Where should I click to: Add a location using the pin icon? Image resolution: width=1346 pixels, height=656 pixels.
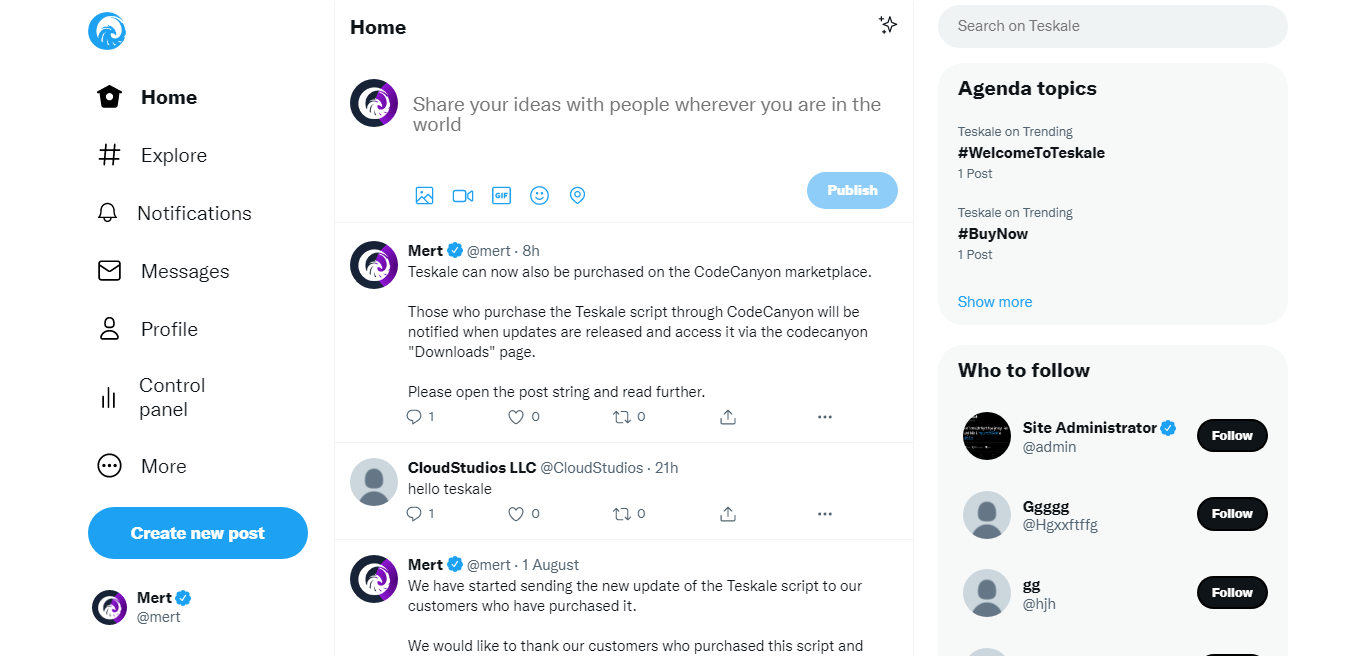[x=577, y=196]
